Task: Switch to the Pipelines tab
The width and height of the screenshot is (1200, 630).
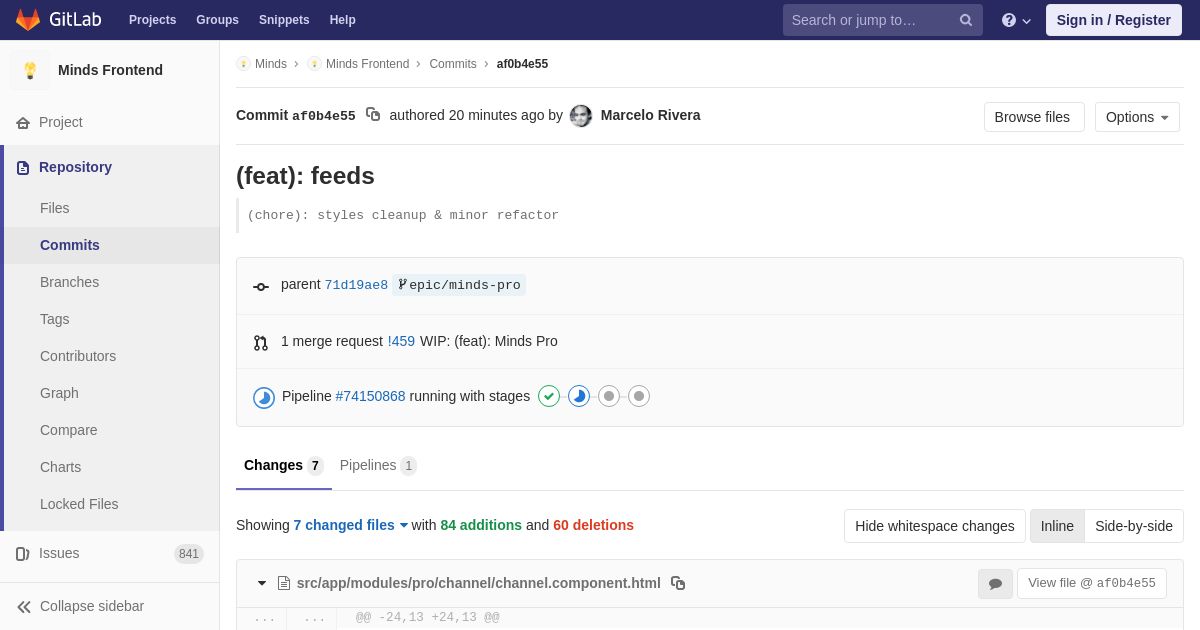Action: 378,466
